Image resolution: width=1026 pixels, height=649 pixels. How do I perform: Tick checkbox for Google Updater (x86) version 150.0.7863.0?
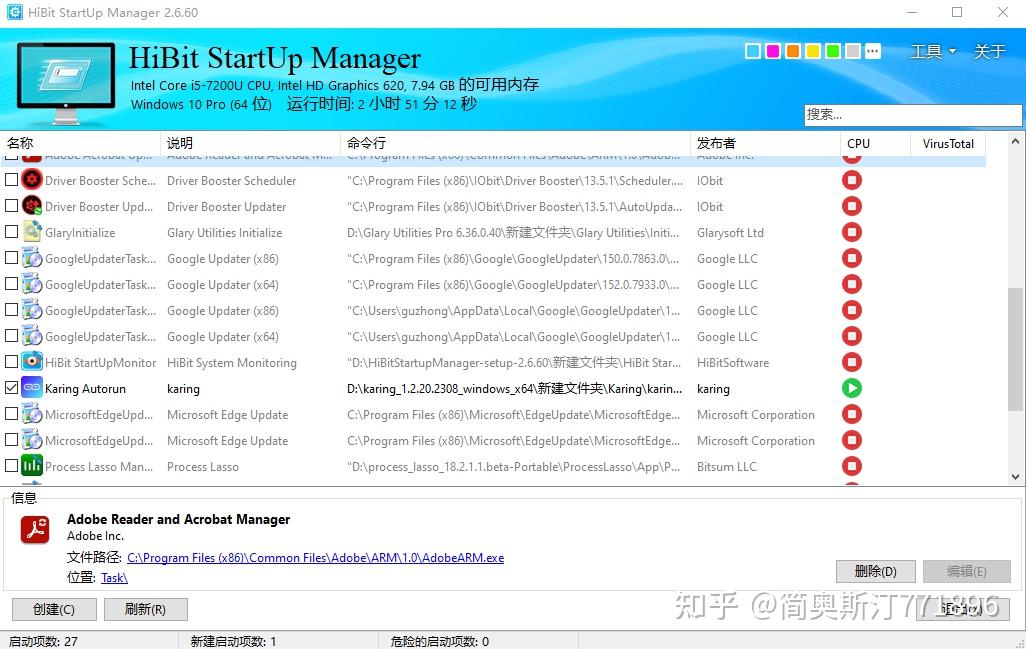pyautogui.click(x=11, y=257)
